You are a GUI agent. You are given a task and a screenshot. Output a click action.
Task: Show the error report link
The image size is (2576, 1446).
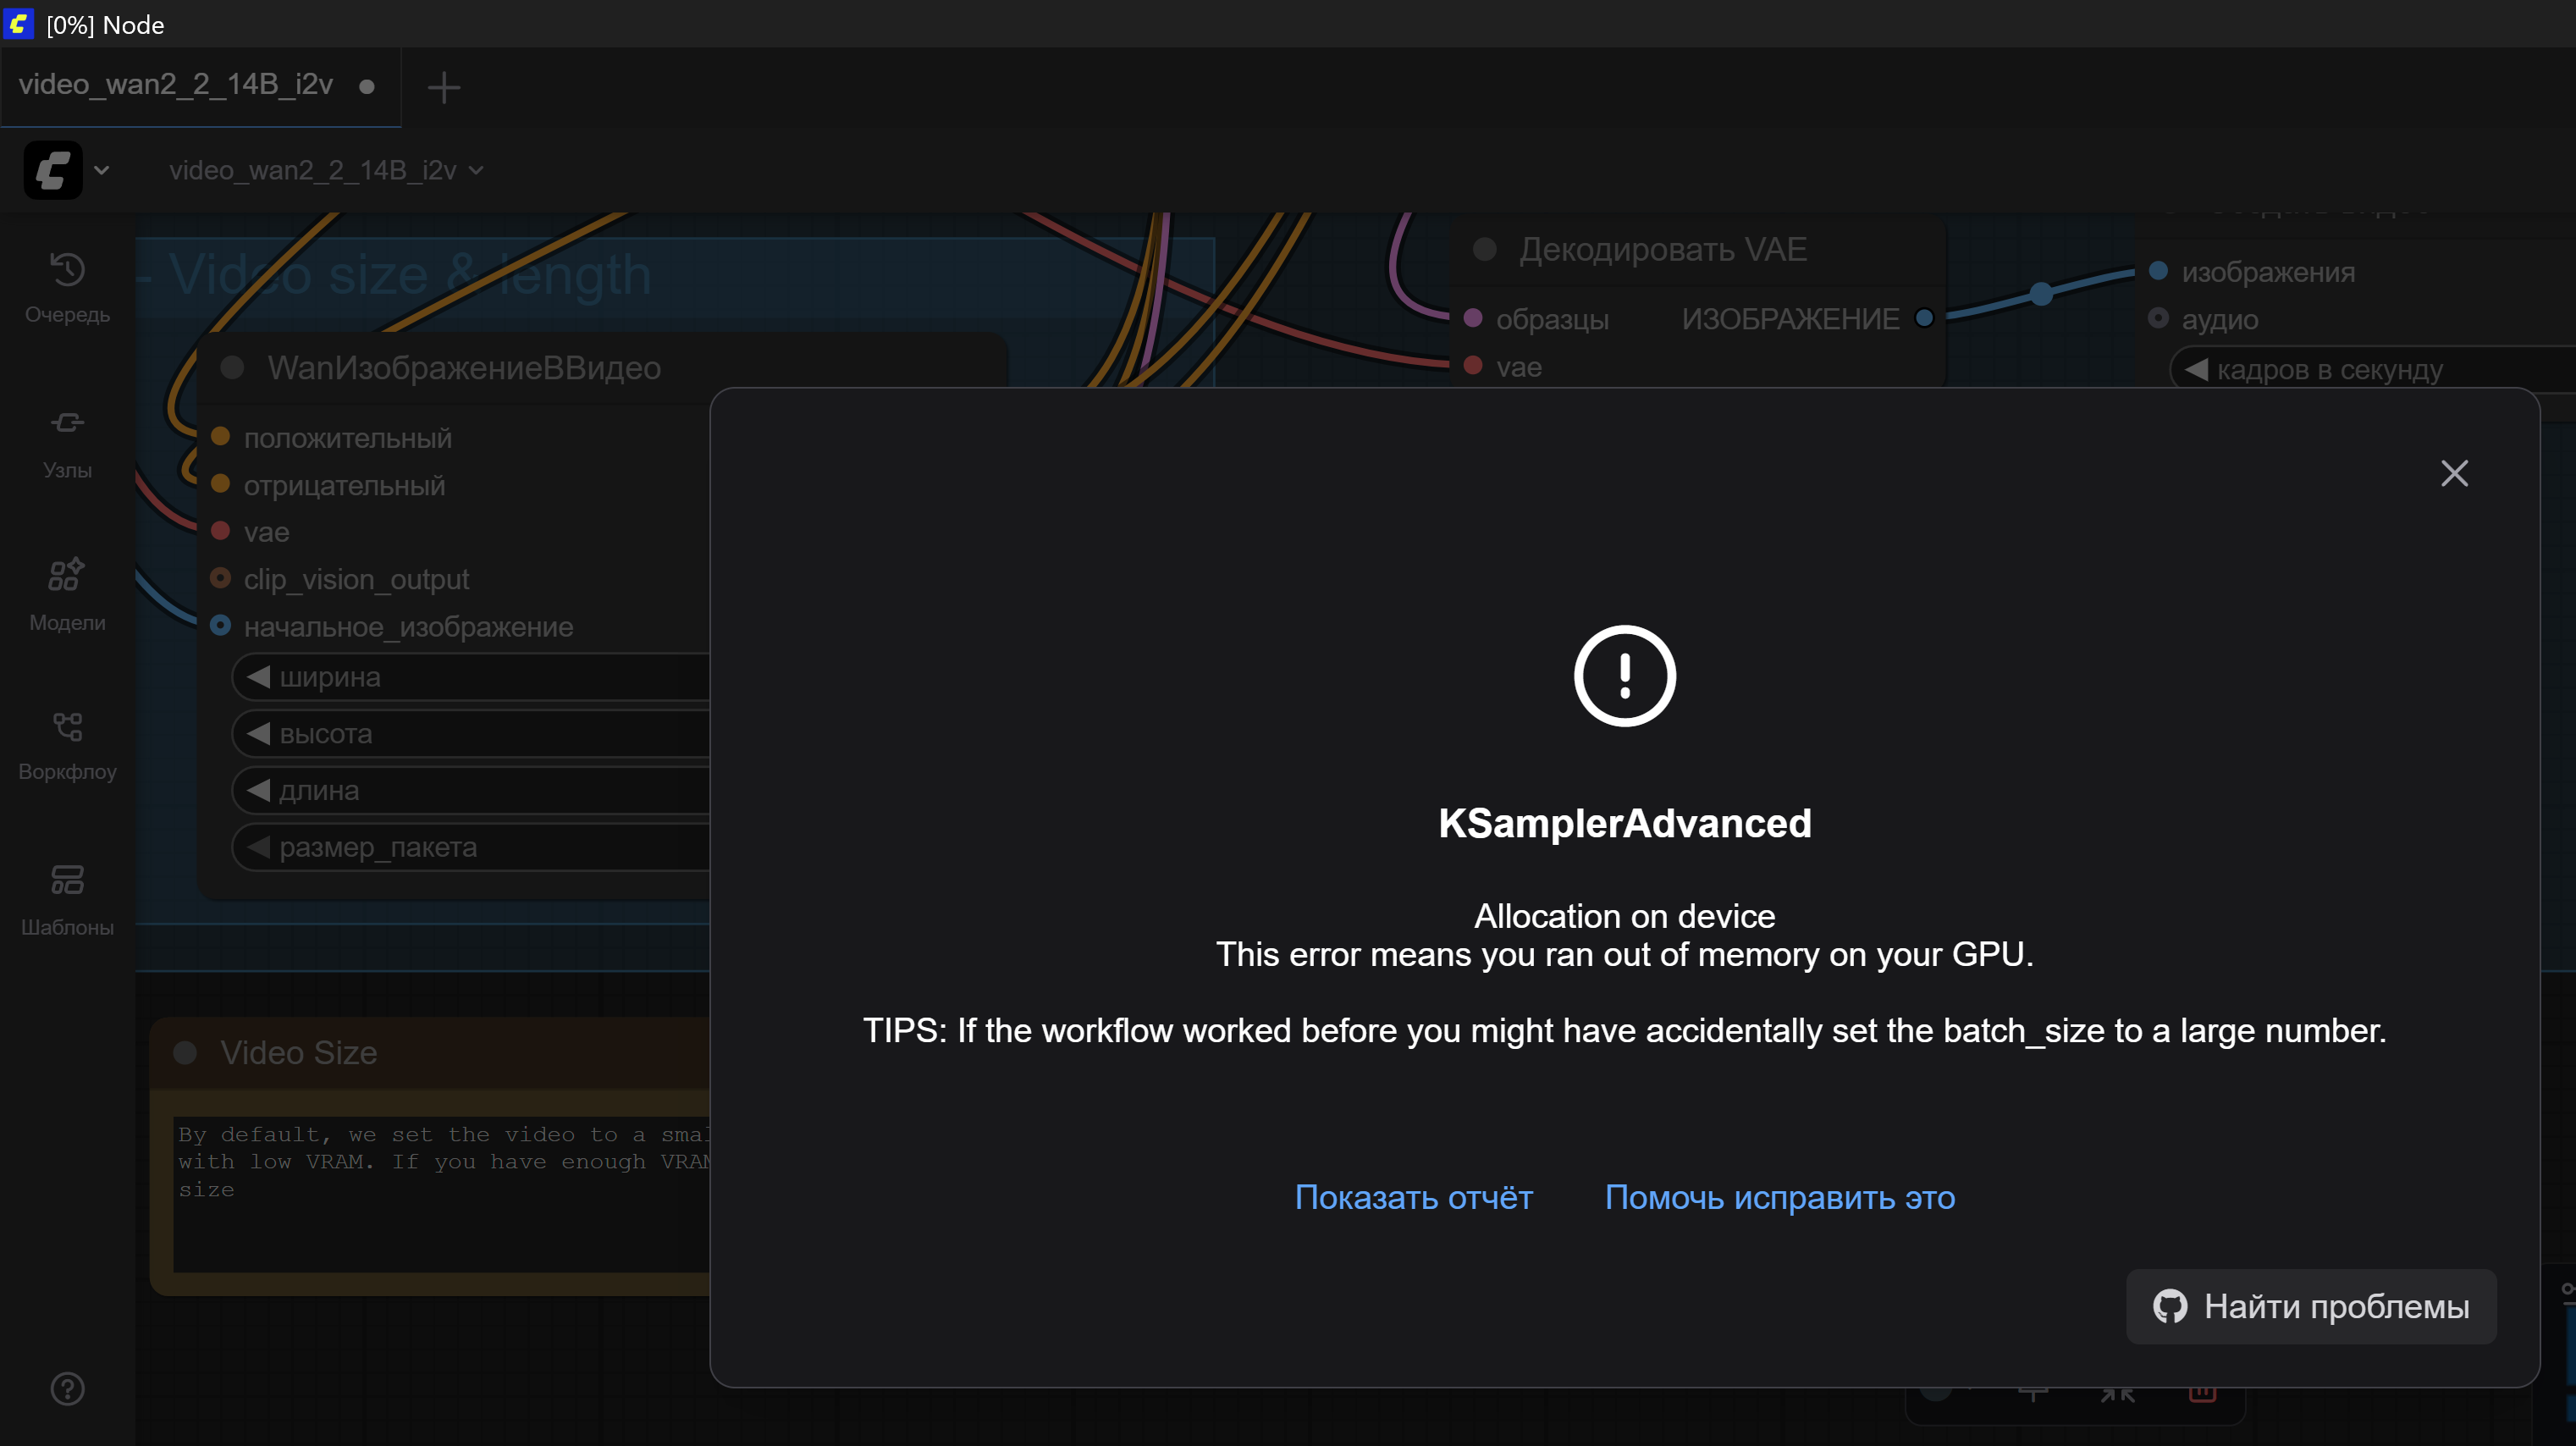pyautogui.click(x=1413, y=1197)
